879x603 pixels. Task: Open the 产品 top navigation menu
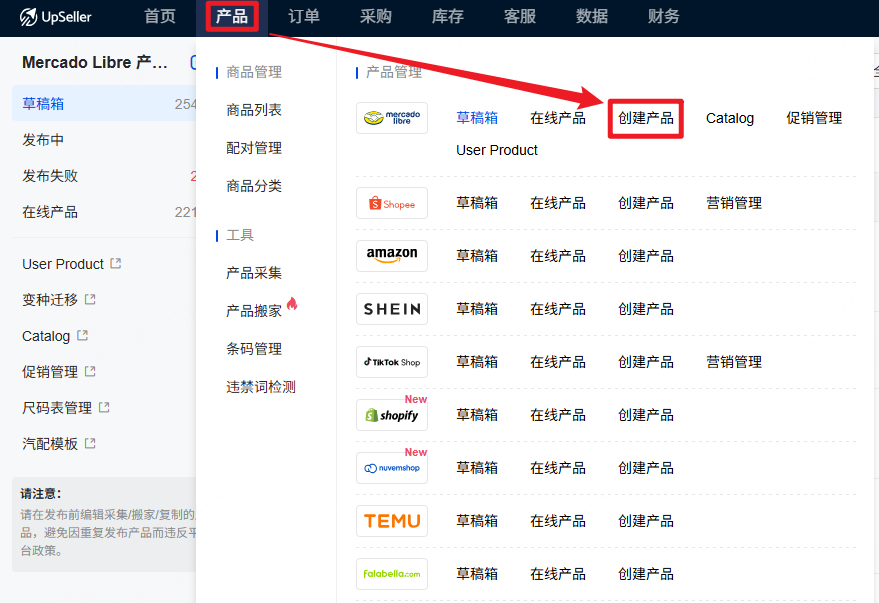[231, 17]
